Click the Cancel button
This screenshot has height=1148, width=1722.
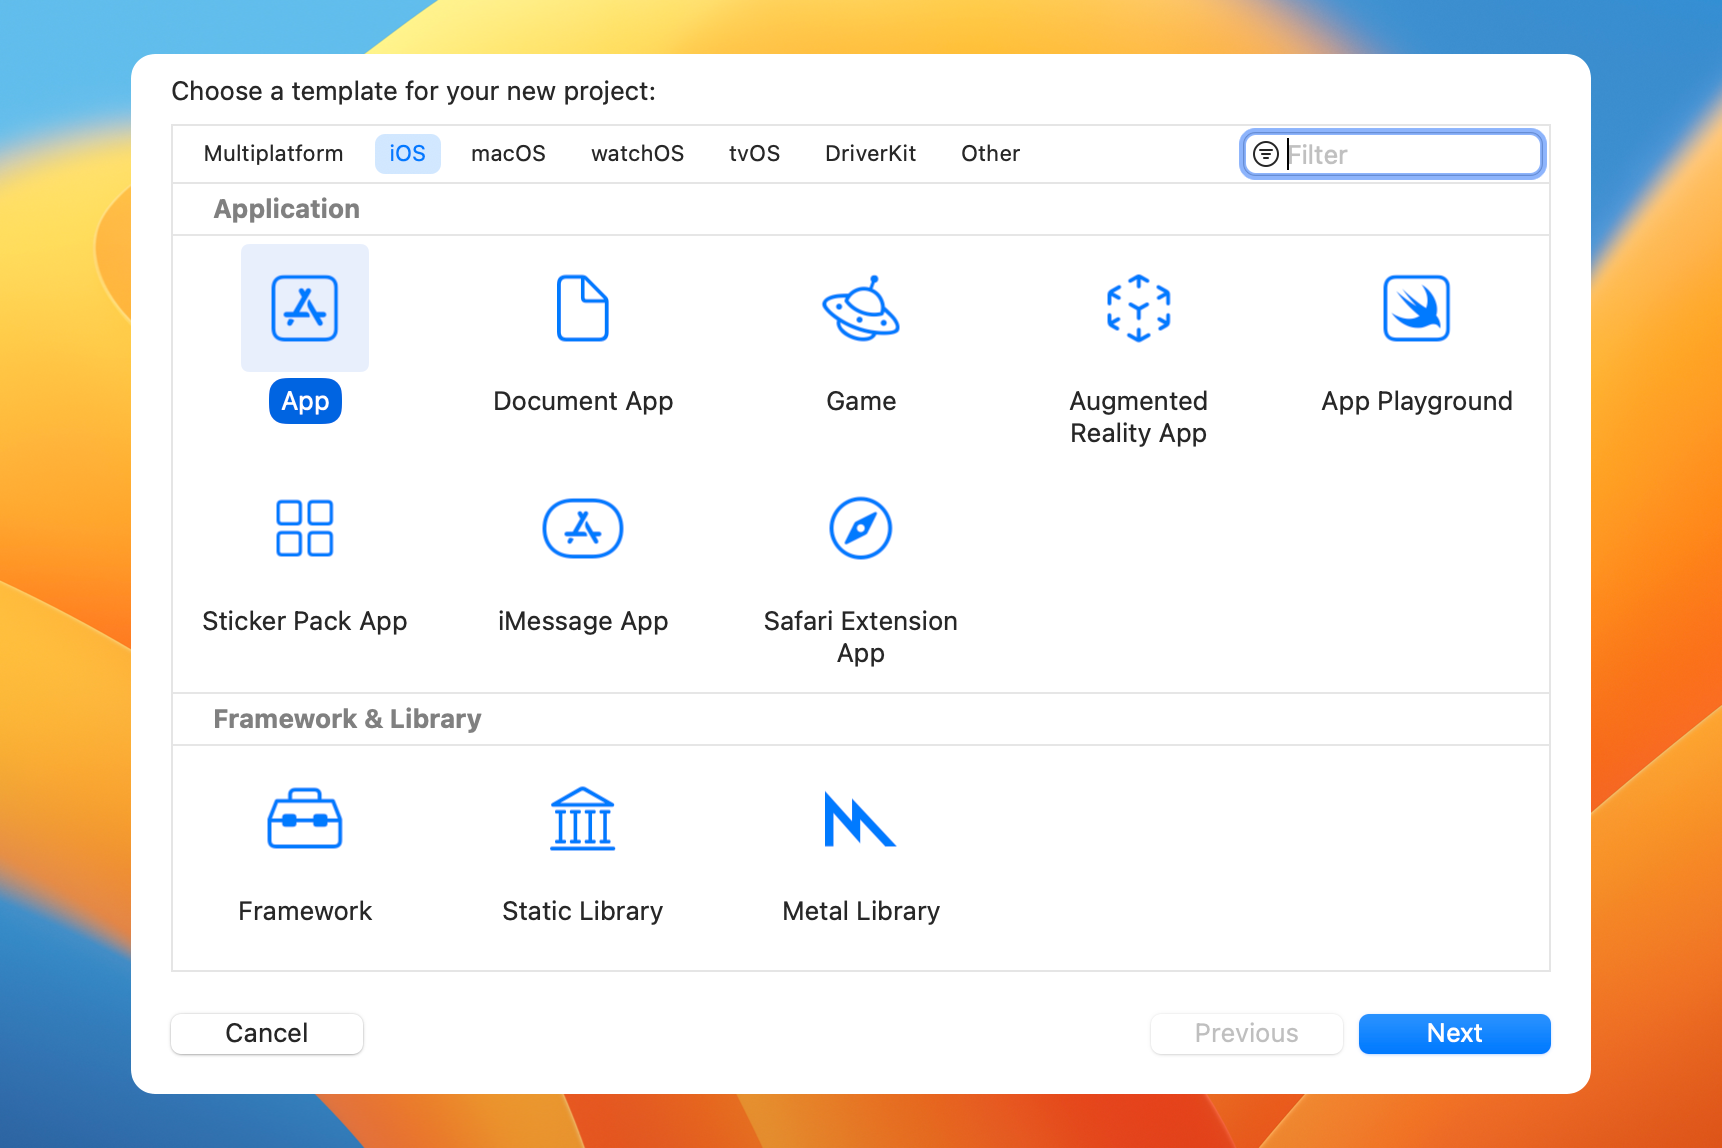click(x=267, y=1033)
